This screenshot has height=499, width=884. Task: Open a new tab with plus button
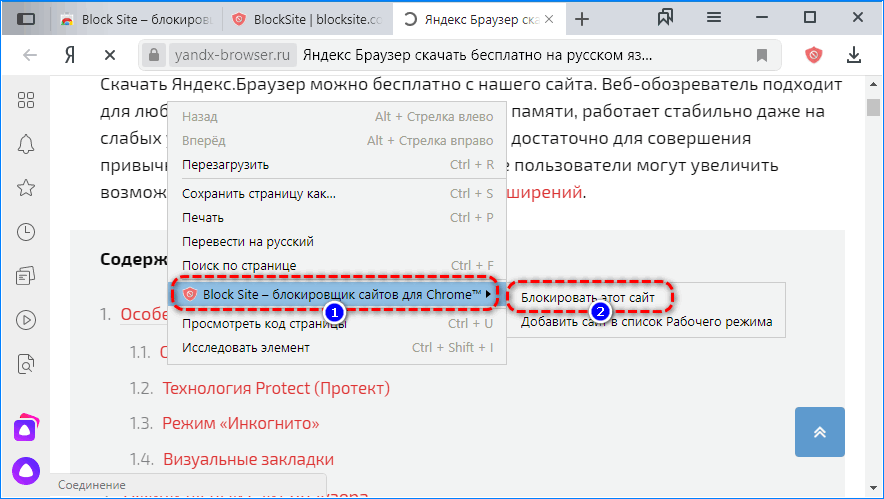(582, 20)
